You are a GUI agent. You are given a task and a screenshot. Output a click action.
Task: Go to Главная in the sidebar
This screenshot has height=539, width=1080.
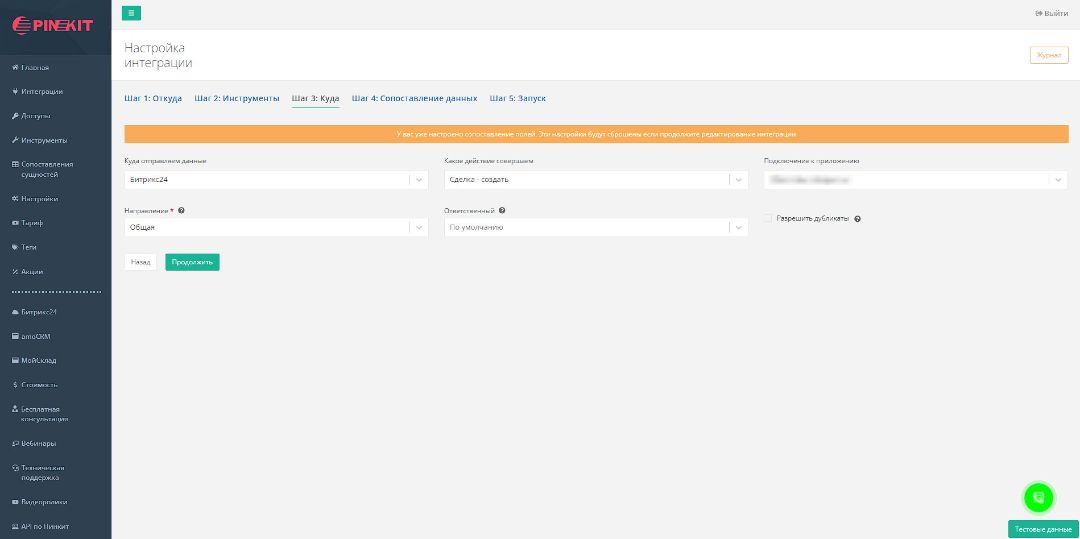click(x=35, y=68)
